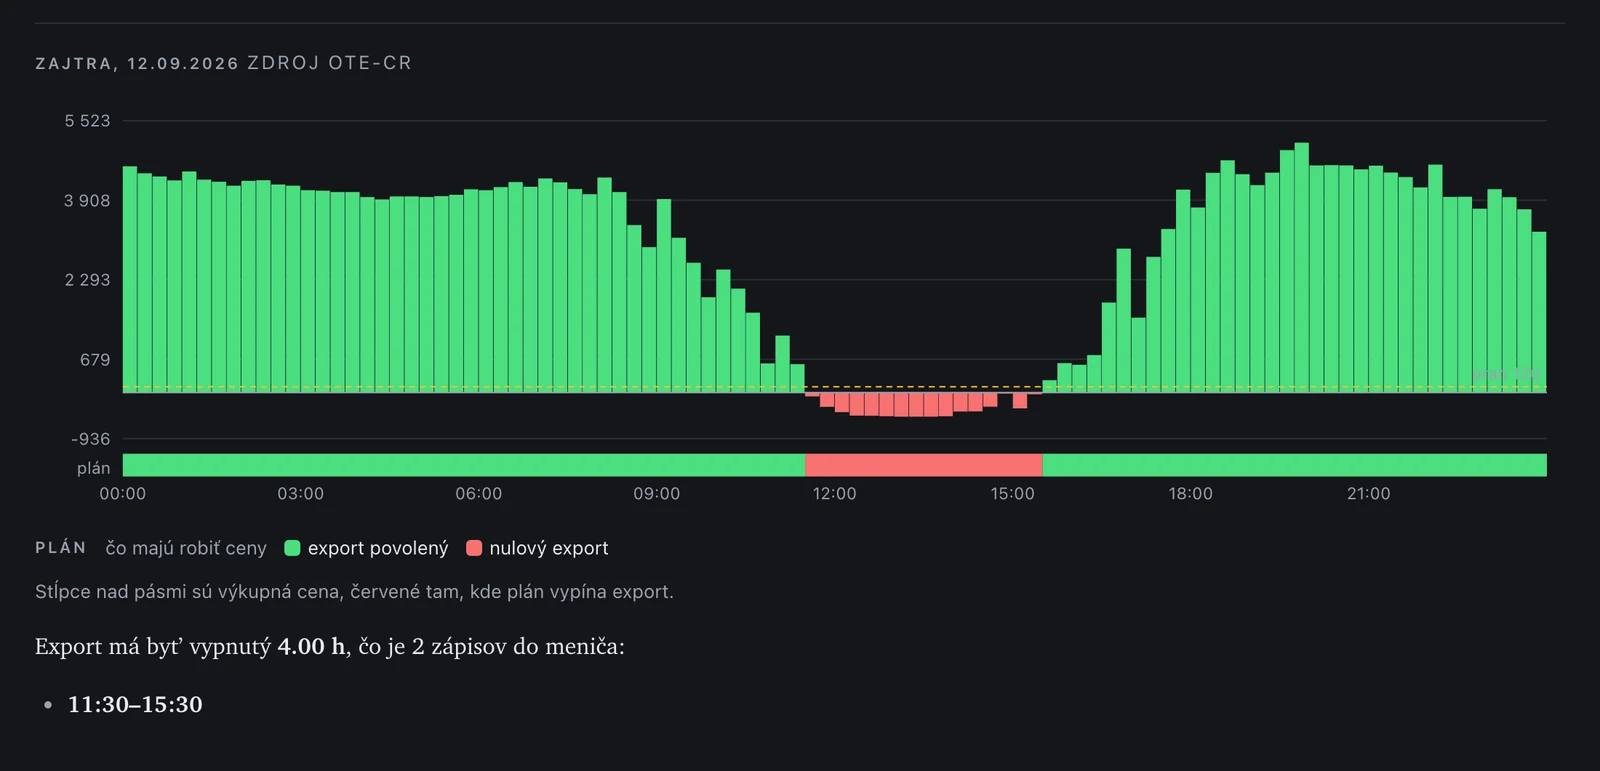Click the 09:00 time axis label

pos(657,494)
